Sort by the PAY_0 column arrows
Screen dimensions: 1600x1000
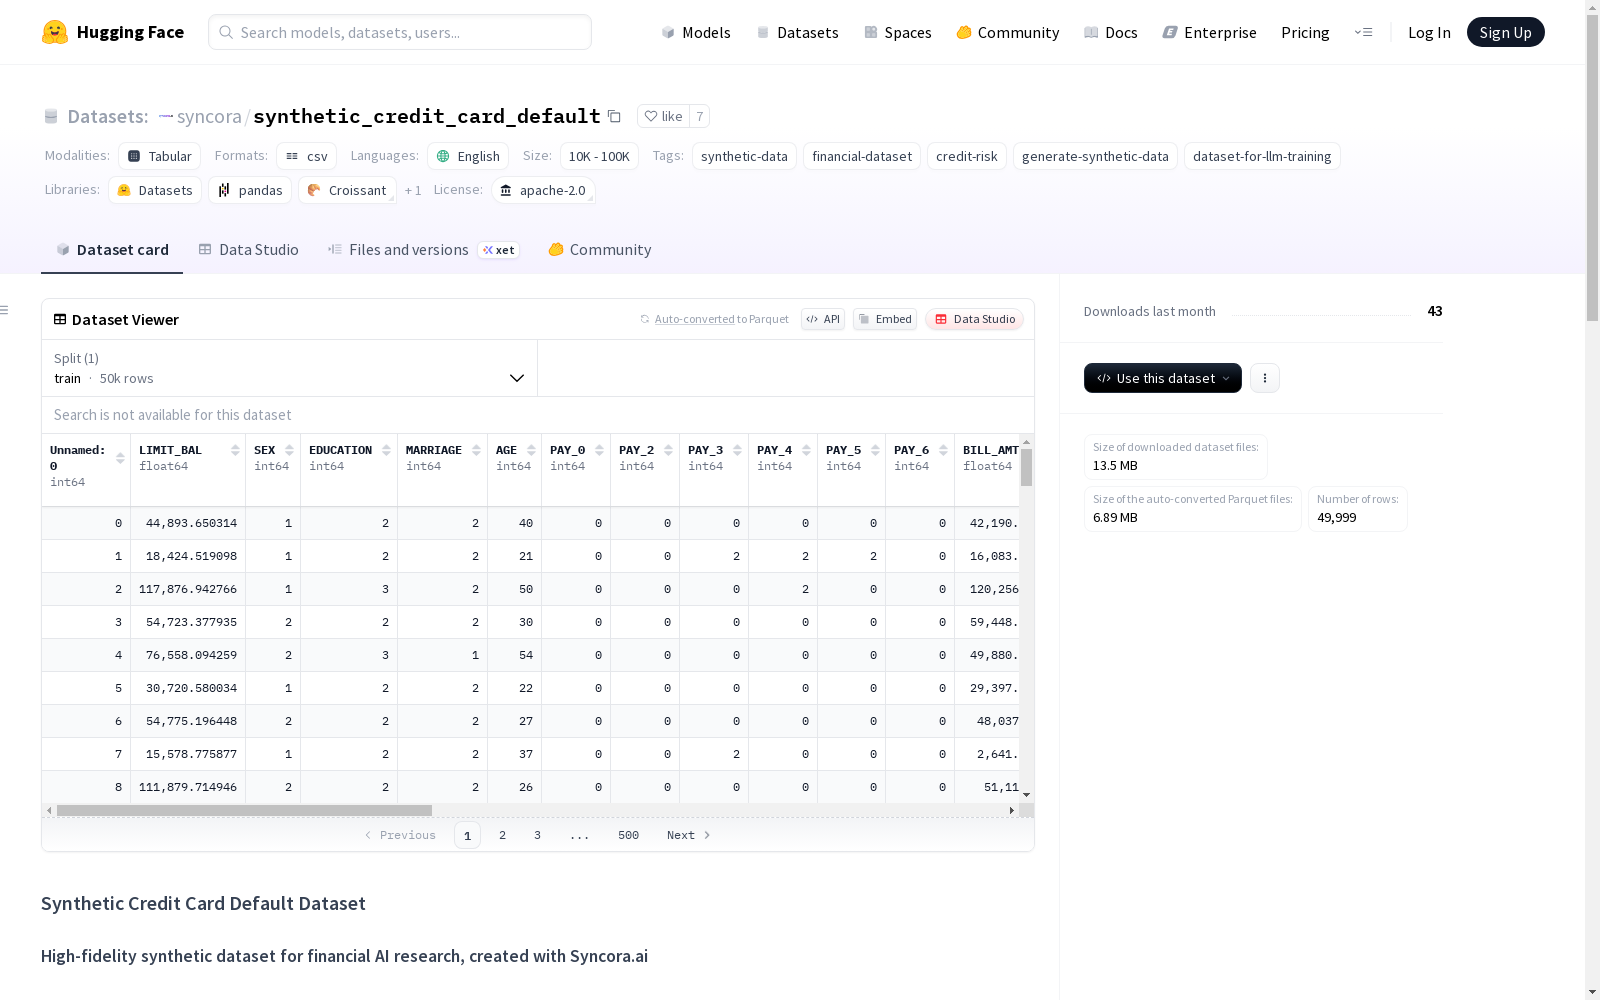(x=599, y=450)
